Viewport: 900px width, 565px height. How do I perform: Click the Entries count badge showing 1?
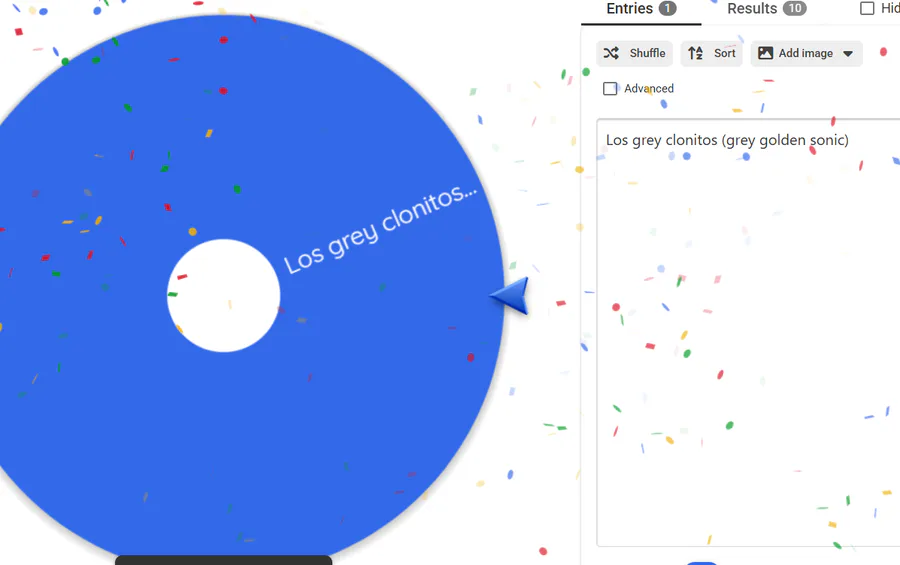coord(667,9)
